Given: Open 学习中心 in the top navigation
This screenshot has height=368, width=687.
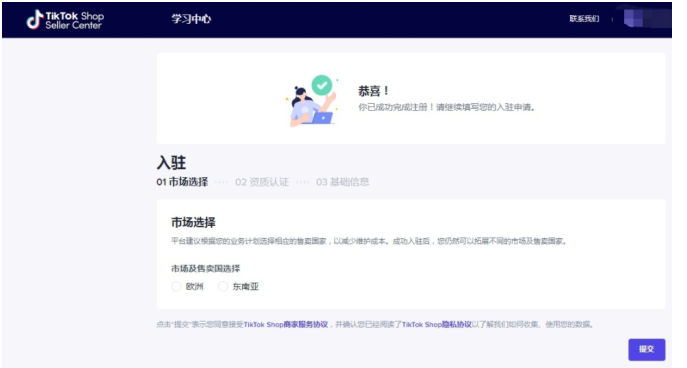Looking at the screenshot, I should click(x=191, y=19).
